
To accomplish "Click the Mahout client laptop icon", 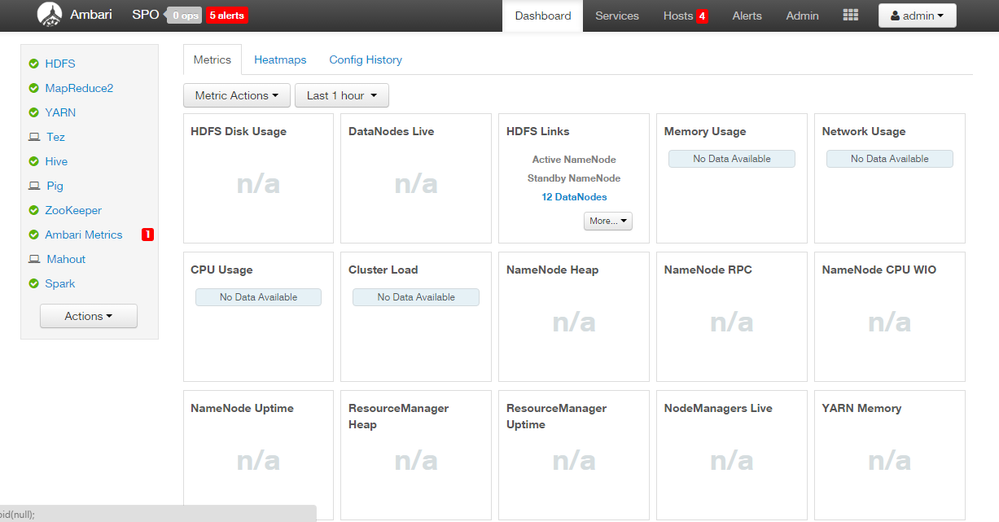I will 34,259.
